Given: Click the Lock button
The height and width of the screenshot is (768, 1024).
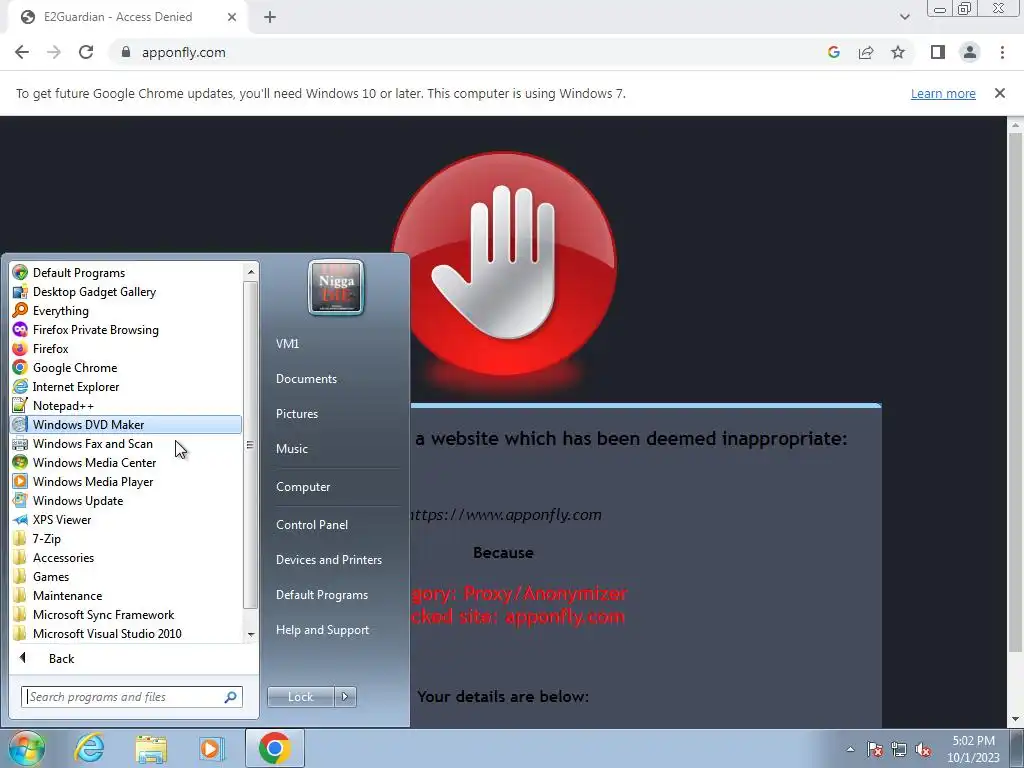Looking at the screenshot, I should tap(300, 697).
